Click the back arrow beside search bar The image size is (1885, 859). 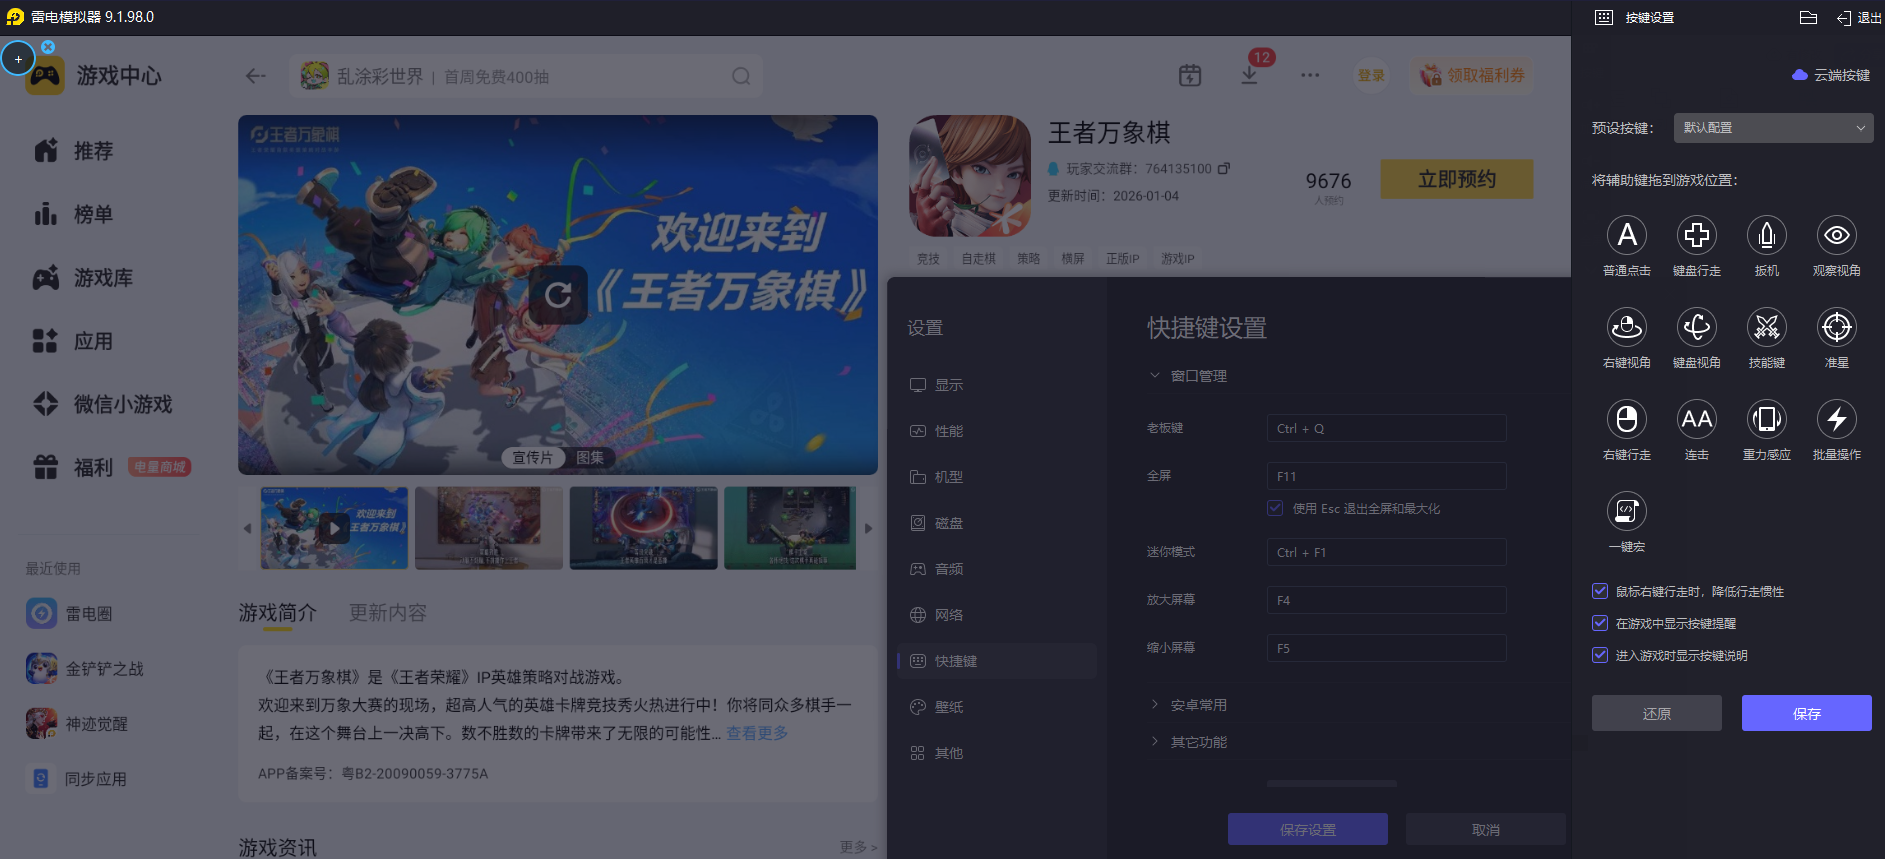click(256, 76)
